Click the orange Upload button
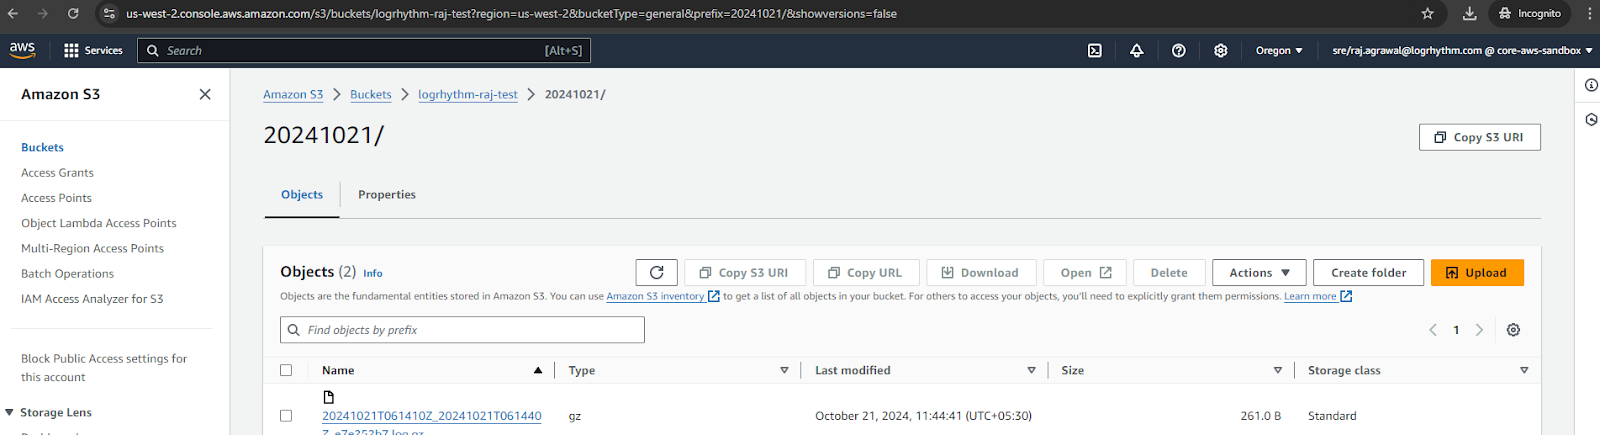Viewport: 1600px width, 435px height. coord(1477,273)
